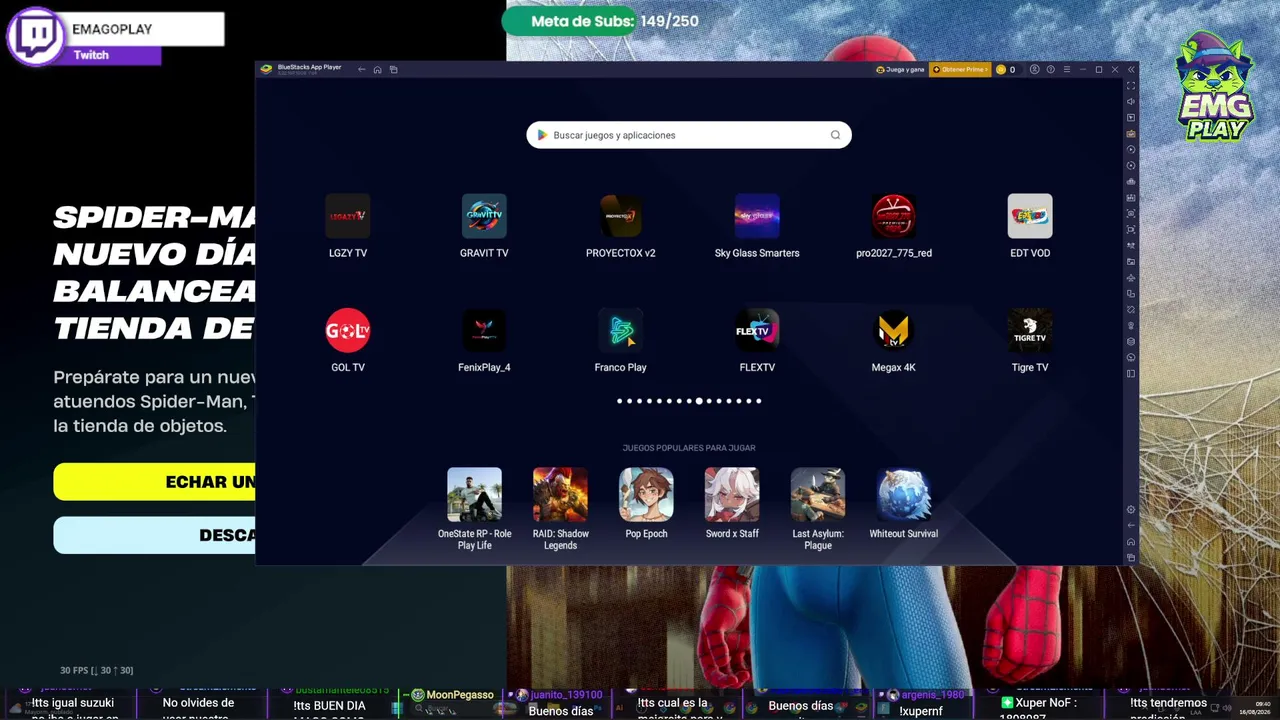Launch the GRAVIT TV app
This screenshot has height=720, width=1280.
[x=484, y=216]
